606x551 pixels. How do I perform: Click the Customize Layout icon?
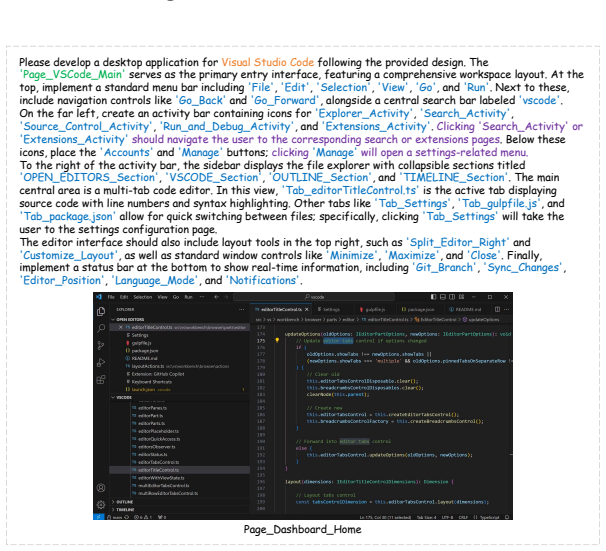[x=461, y=297]
